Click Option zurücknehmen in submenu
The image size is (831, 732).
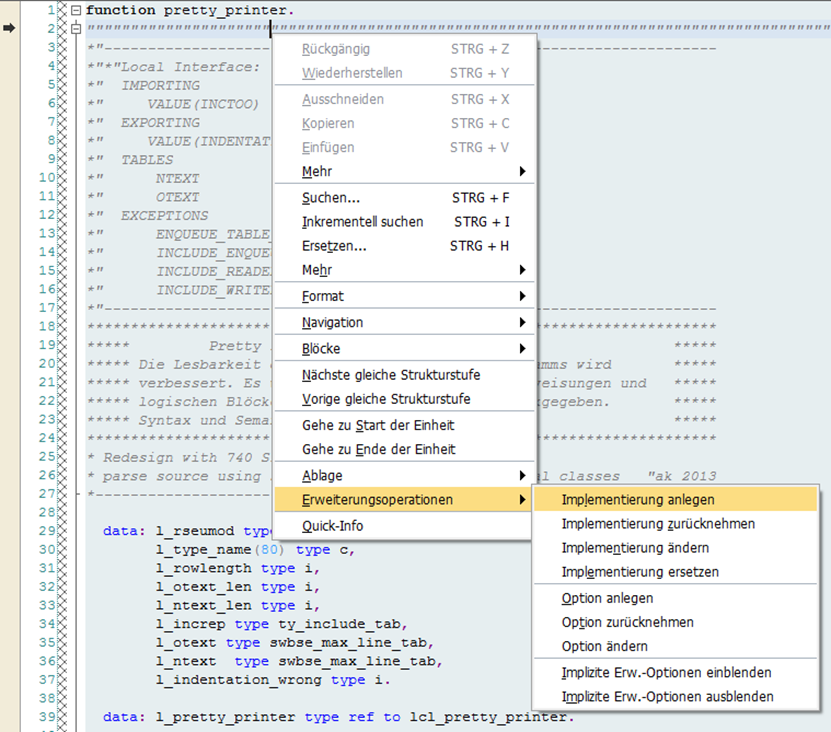pyautogui.click(x=676, y=622)
